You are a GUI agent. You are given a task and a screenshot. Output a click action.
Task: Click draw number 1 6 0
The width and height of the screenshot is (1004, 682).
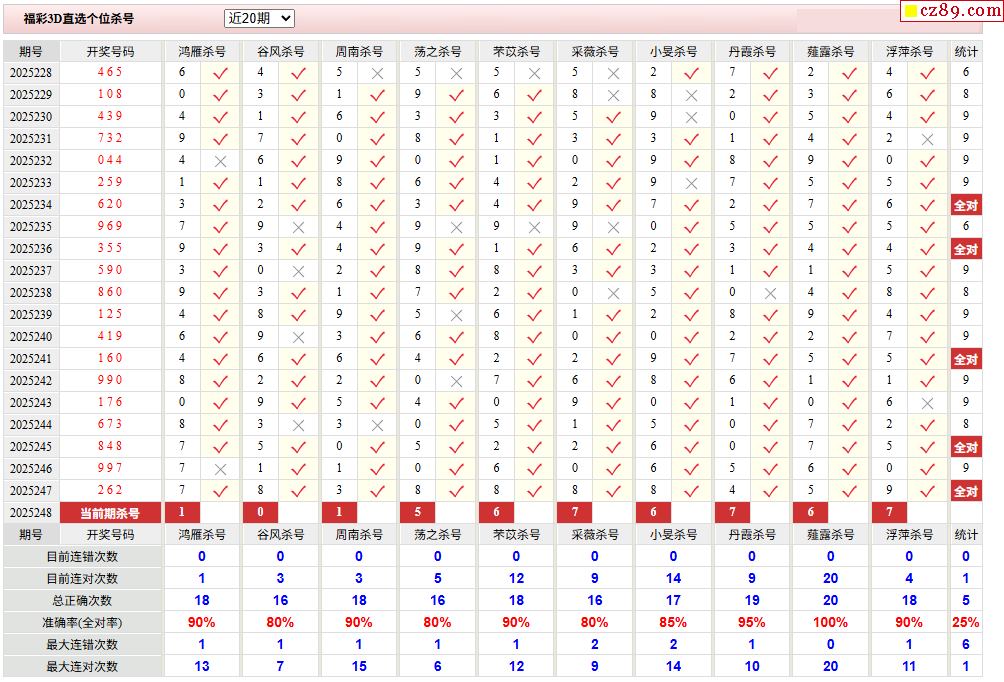coord(110,358)
